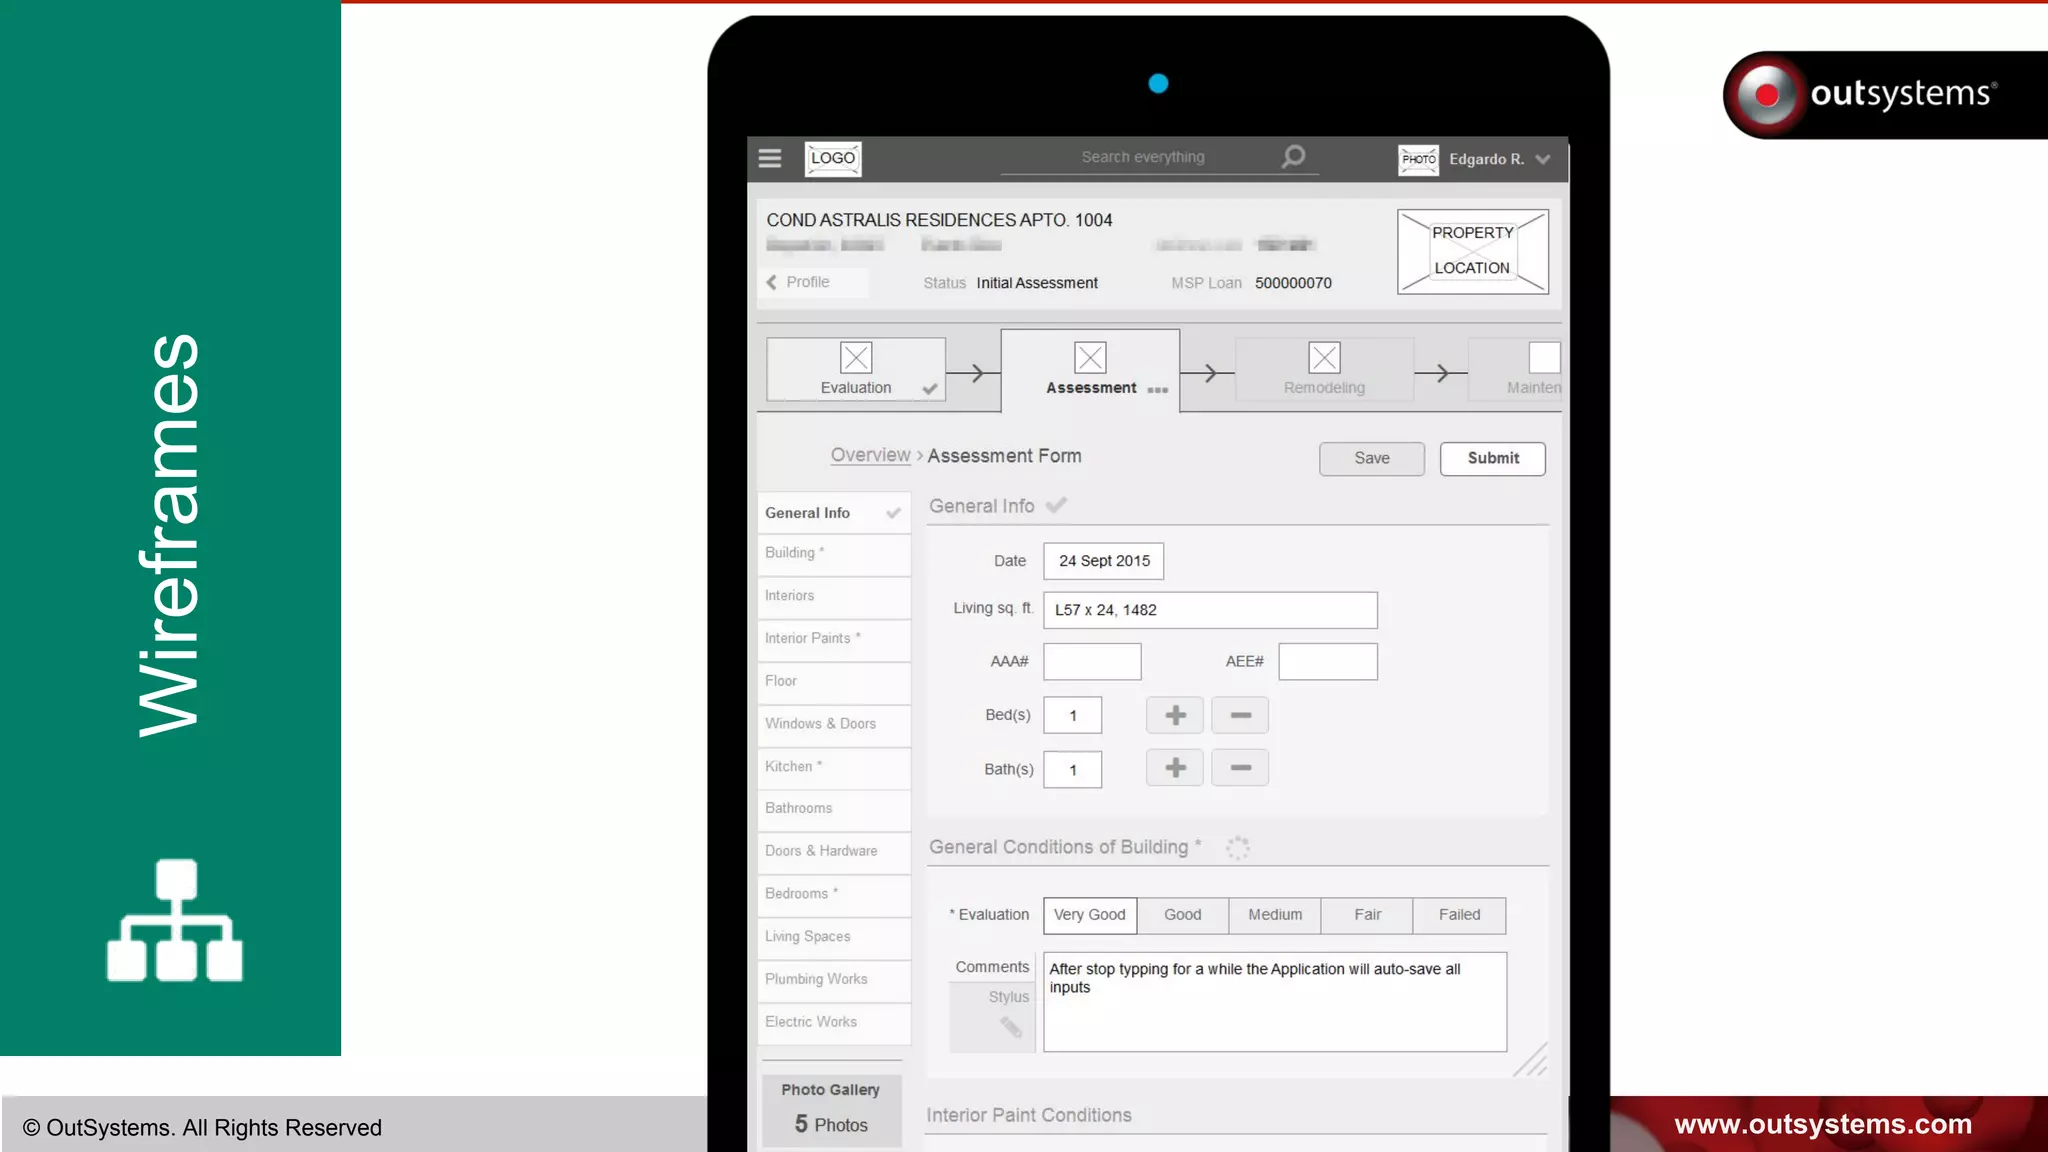Click General Conditions loading spinner icon
The height and width of the screenshot is (1152, 2048).
coord(1238,848)
